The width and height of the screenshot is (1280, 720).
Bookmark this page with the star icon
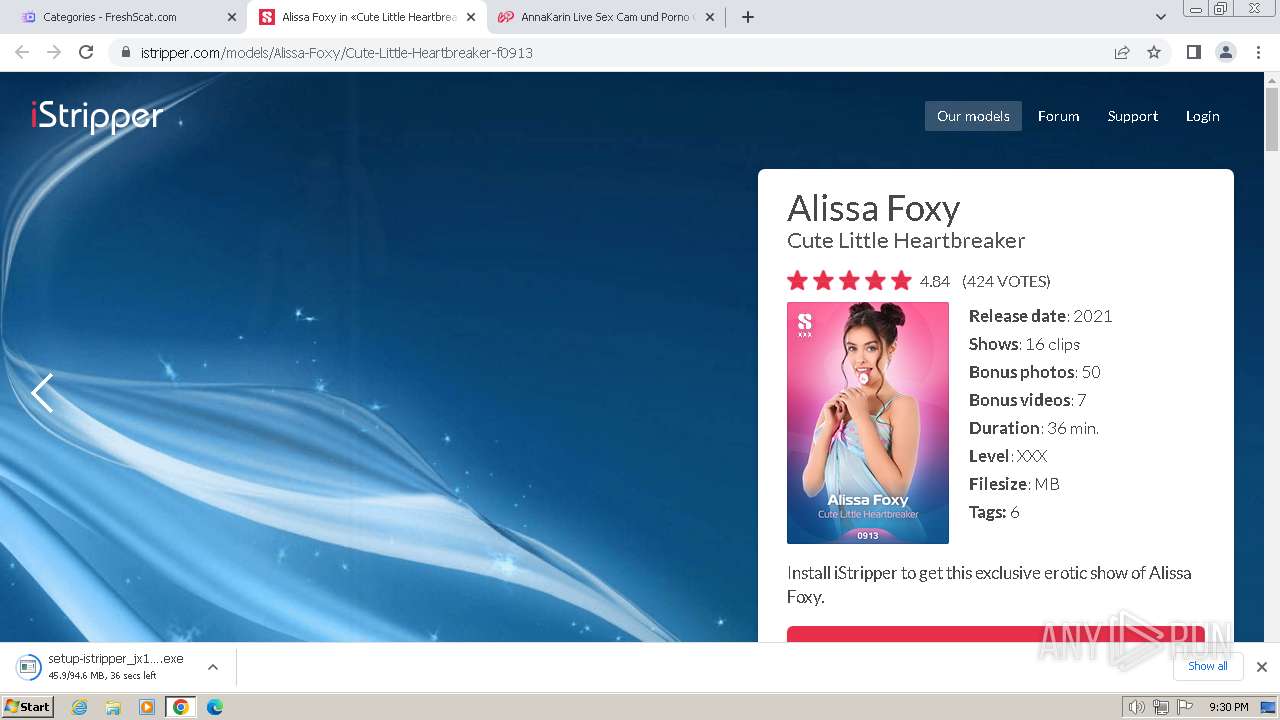[1154, 52]
